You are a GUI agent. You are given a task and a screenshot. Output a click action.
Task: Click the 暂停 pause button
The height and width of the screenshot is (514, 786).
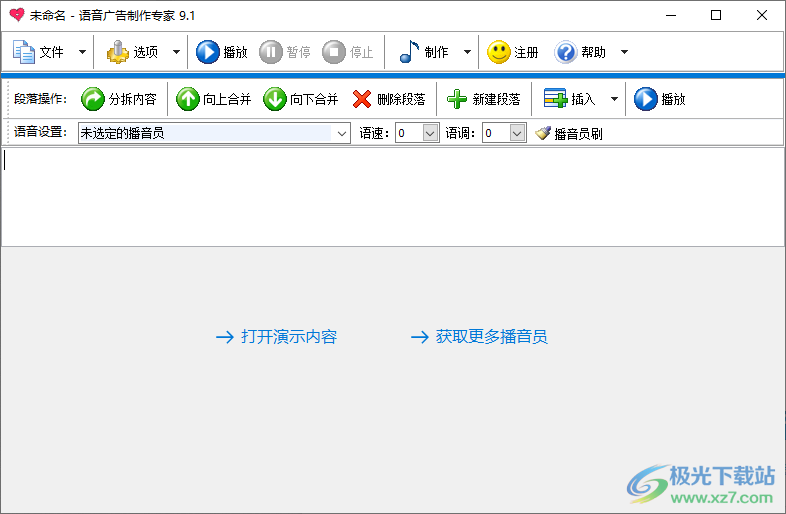point(285,52)
